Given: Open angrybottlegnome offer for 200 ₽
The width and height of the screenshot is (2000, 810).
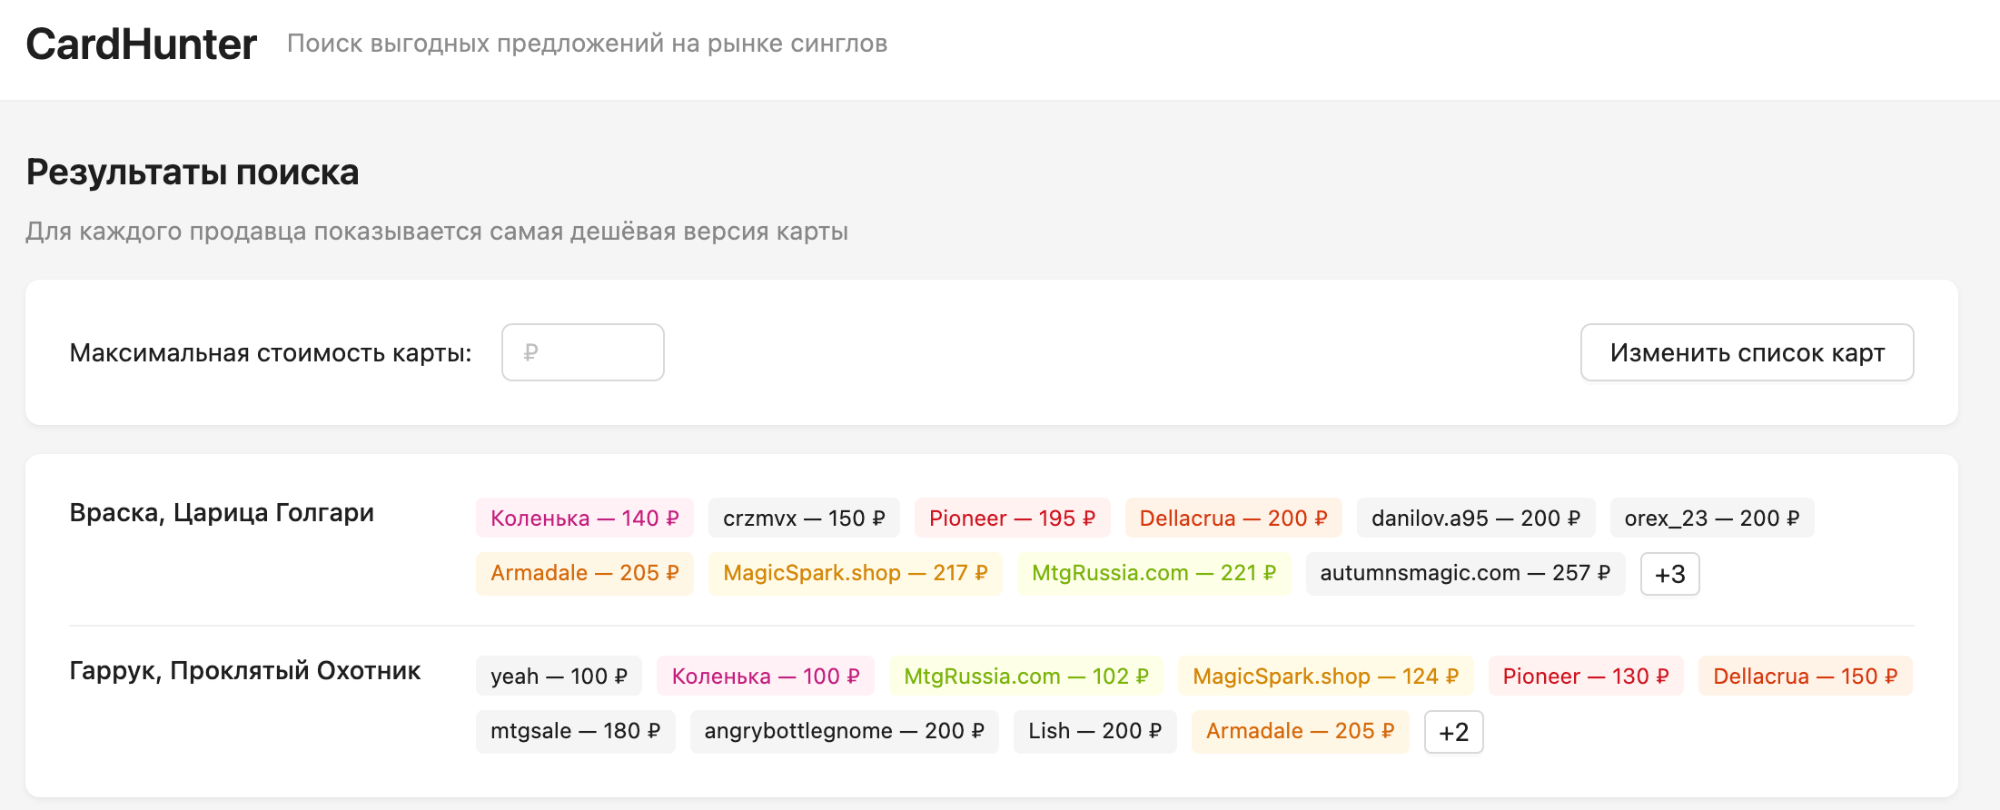Looking at the screenshot, I should pyautogui.click(x=843, y=732).
